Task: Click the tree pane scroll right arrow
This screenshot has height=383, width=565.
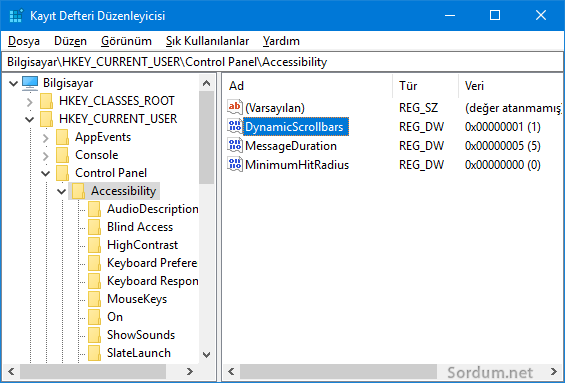Action: click(x=190, y=371)
